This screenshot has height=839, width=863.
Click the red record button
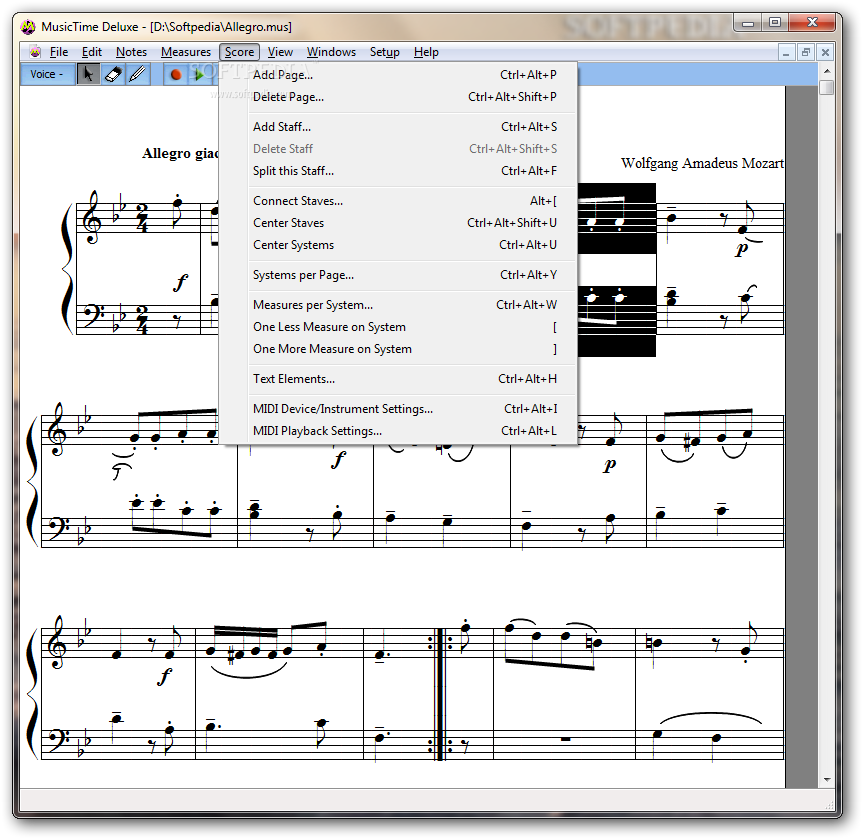pos(176,74)
